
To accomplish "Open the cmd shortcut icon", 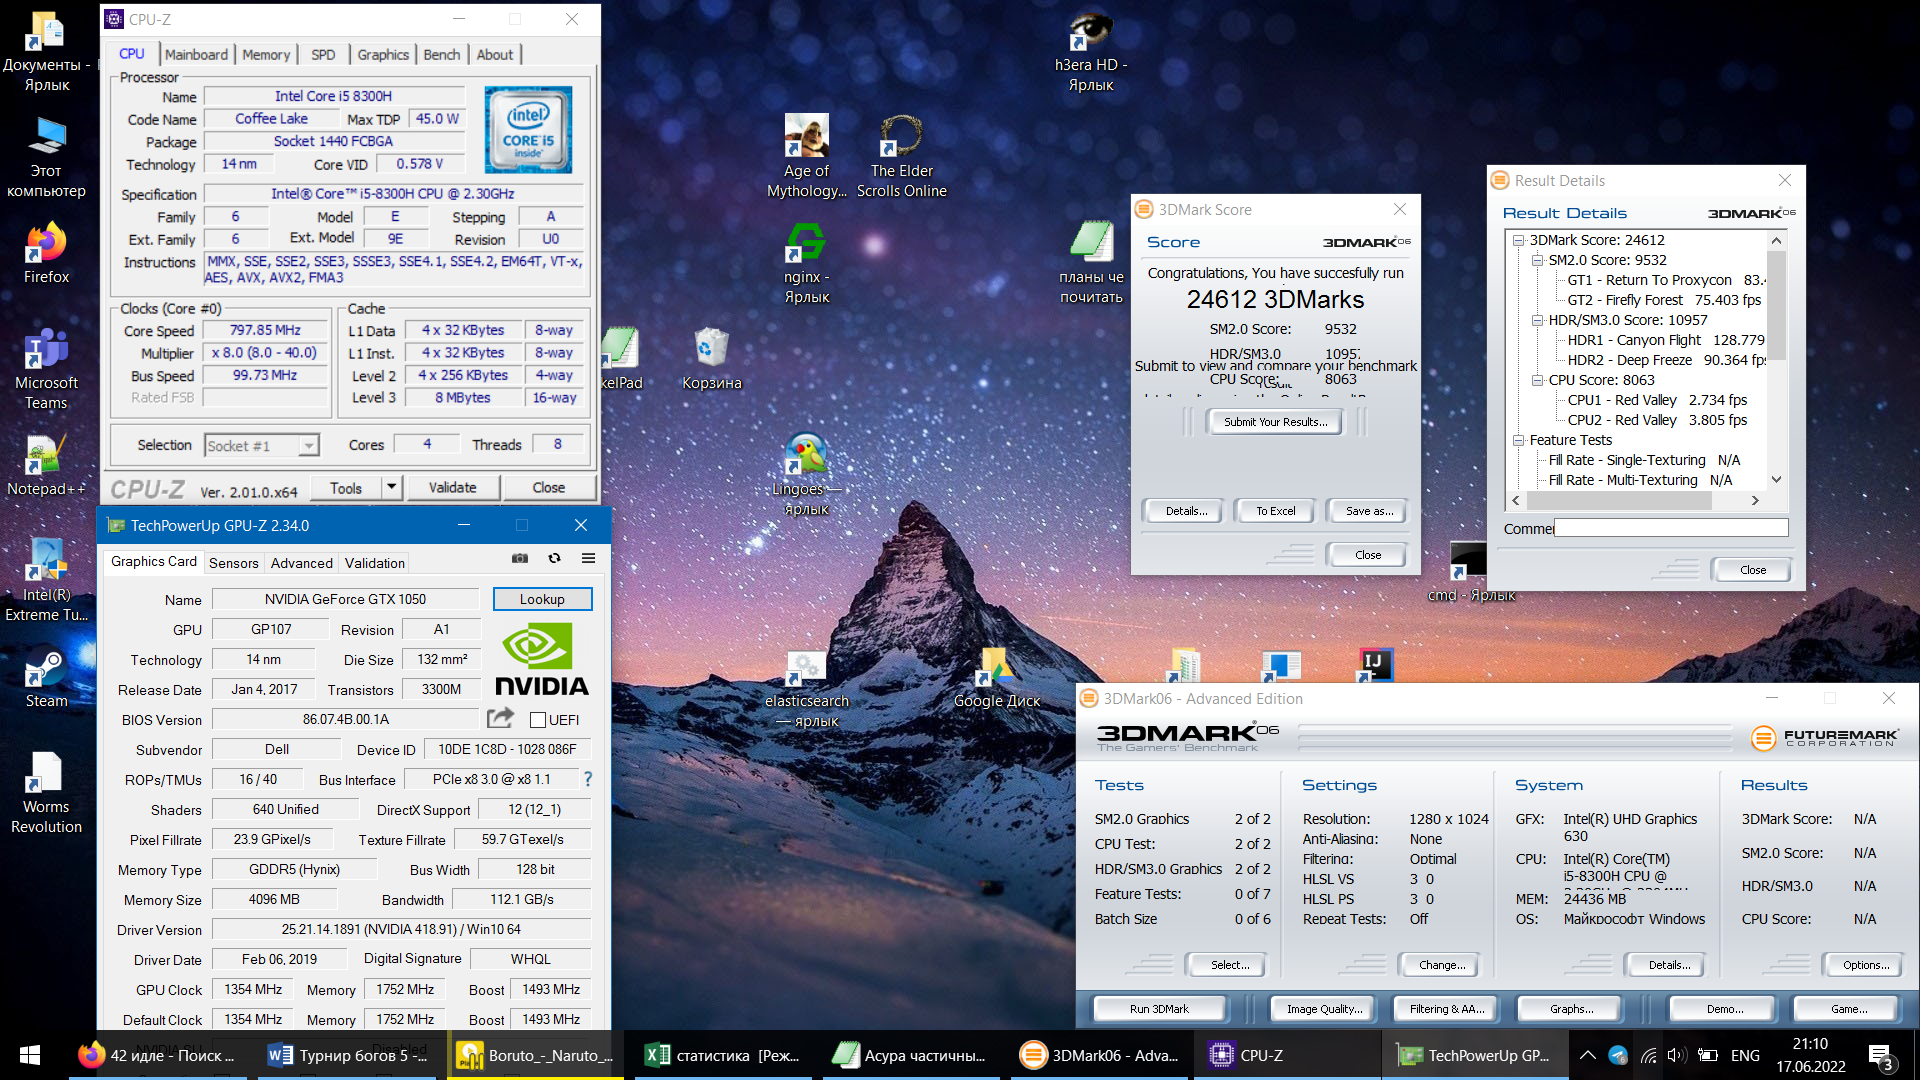I will 1470,572.
